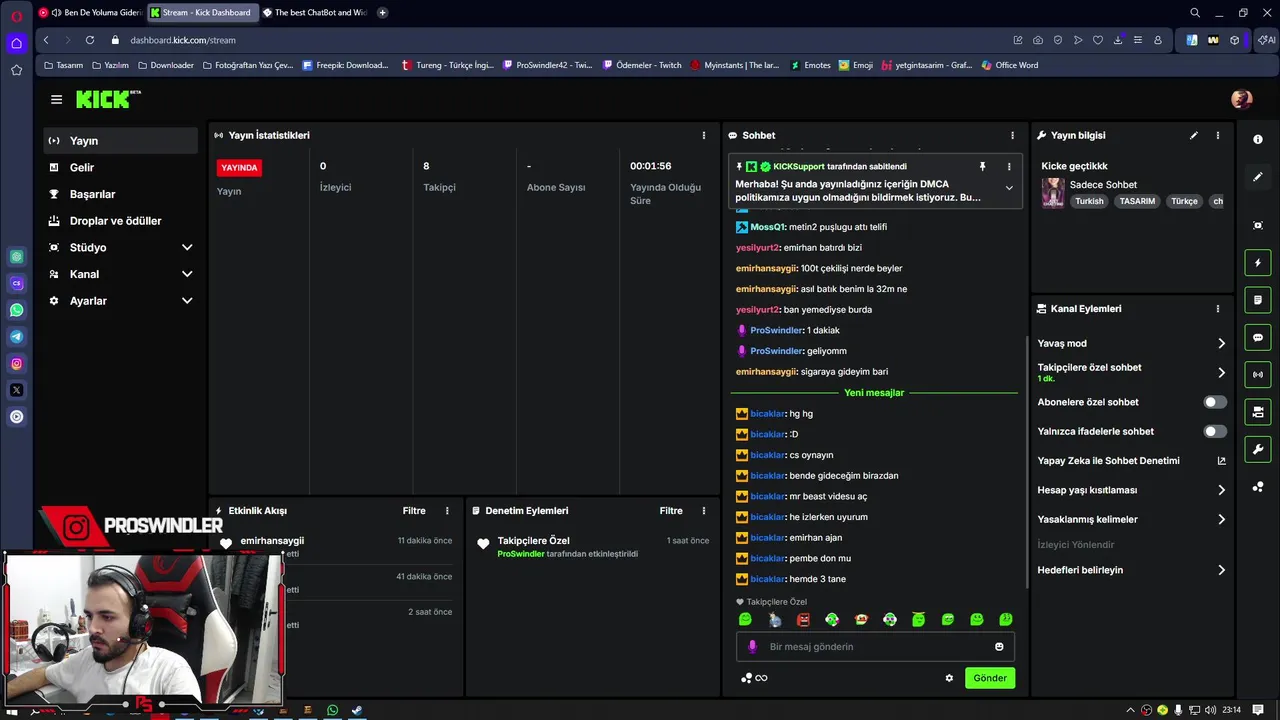Unpin the KICKSupport pinned message
The height and width of the screenshot is (720, 1280).
click(x=982, y=167)
